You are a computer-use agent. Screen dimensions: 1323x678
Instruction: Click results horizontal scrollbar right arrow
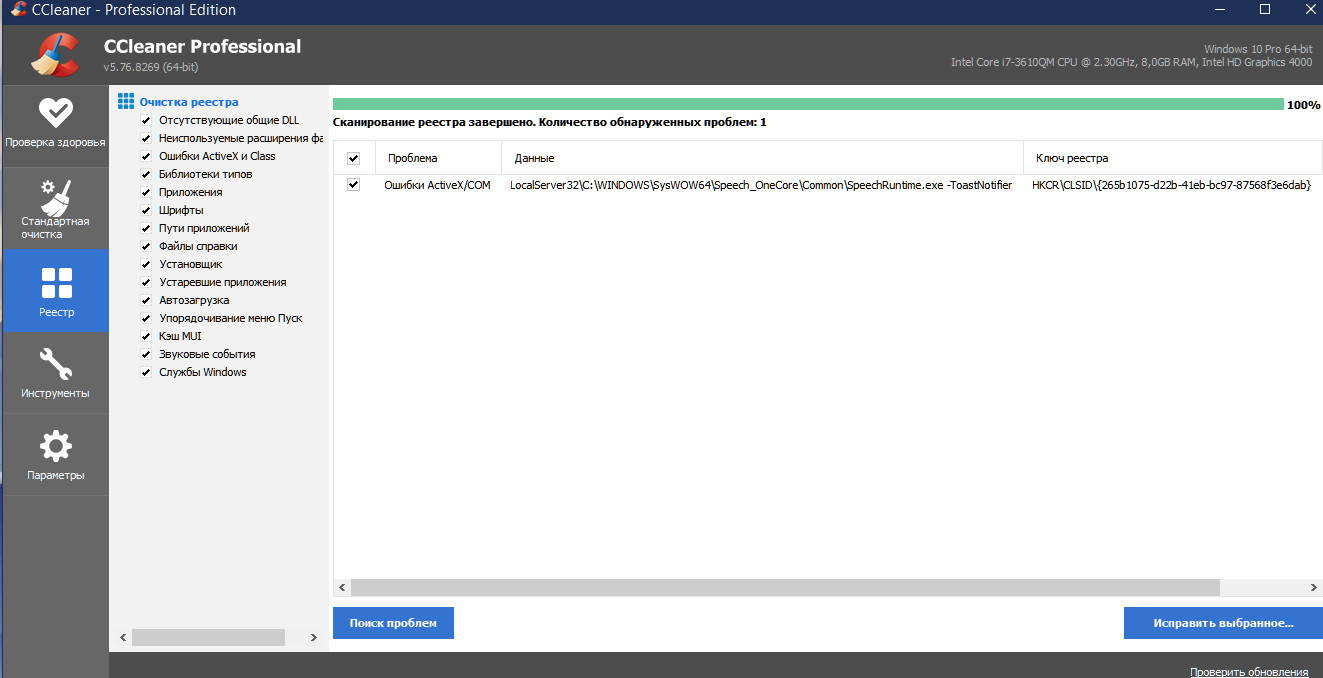coord(1314,588)
